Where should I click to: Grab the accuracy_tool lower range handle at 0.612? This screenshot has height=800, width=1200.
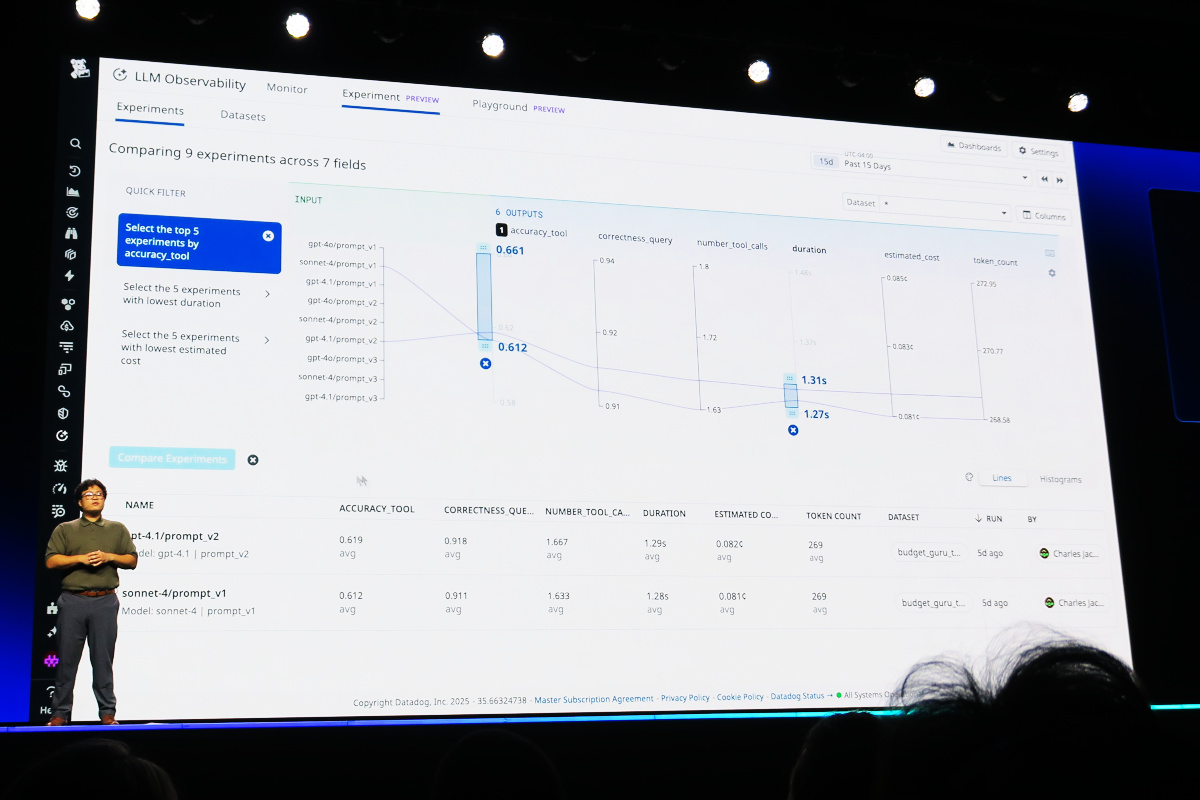coord(484,345)
